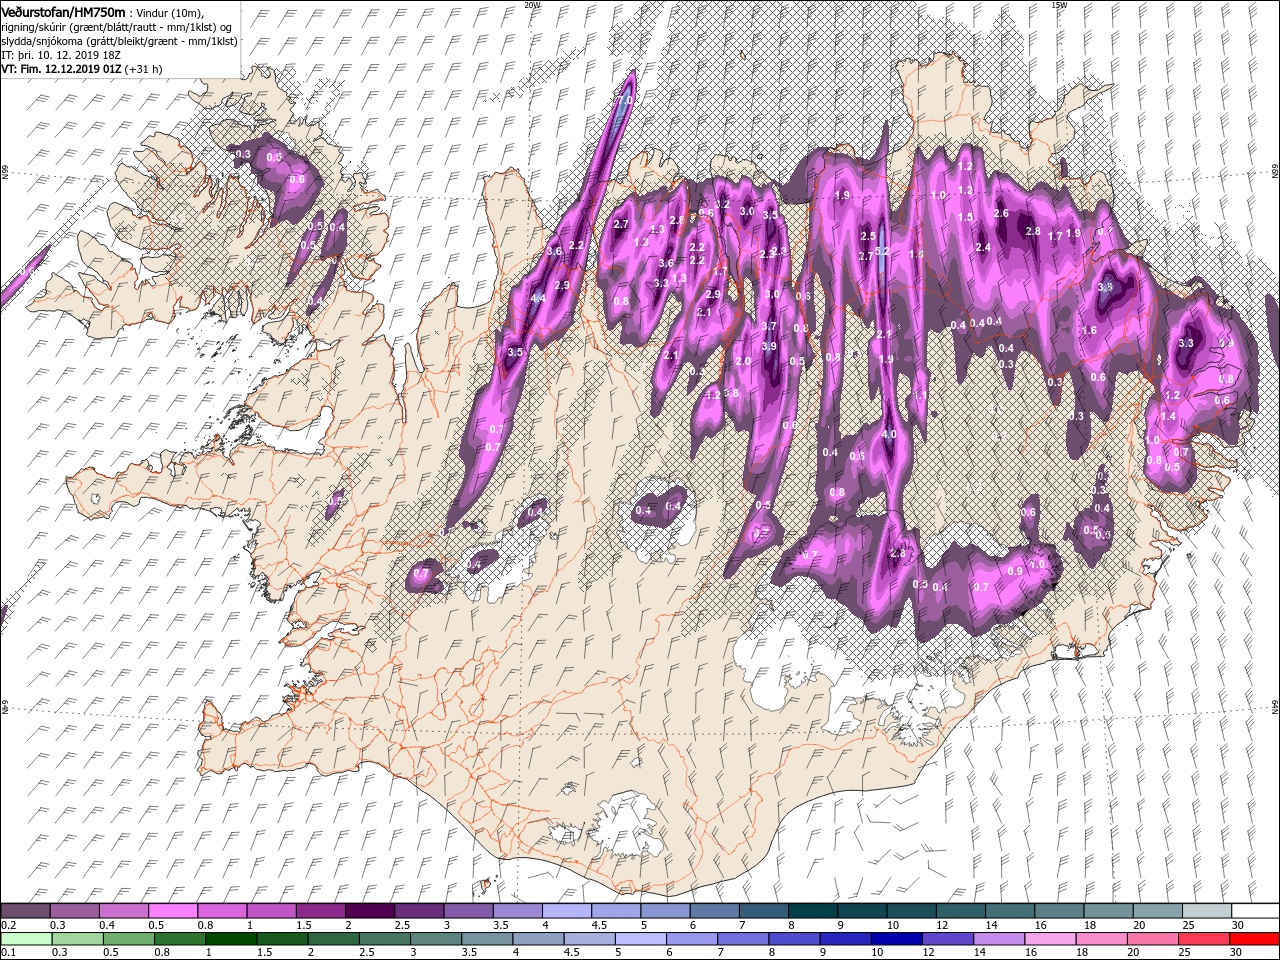Click the darkest green 1 rain legend swatch
Image resolution: width=1280 pixels, height=960 pixels.
230,939
